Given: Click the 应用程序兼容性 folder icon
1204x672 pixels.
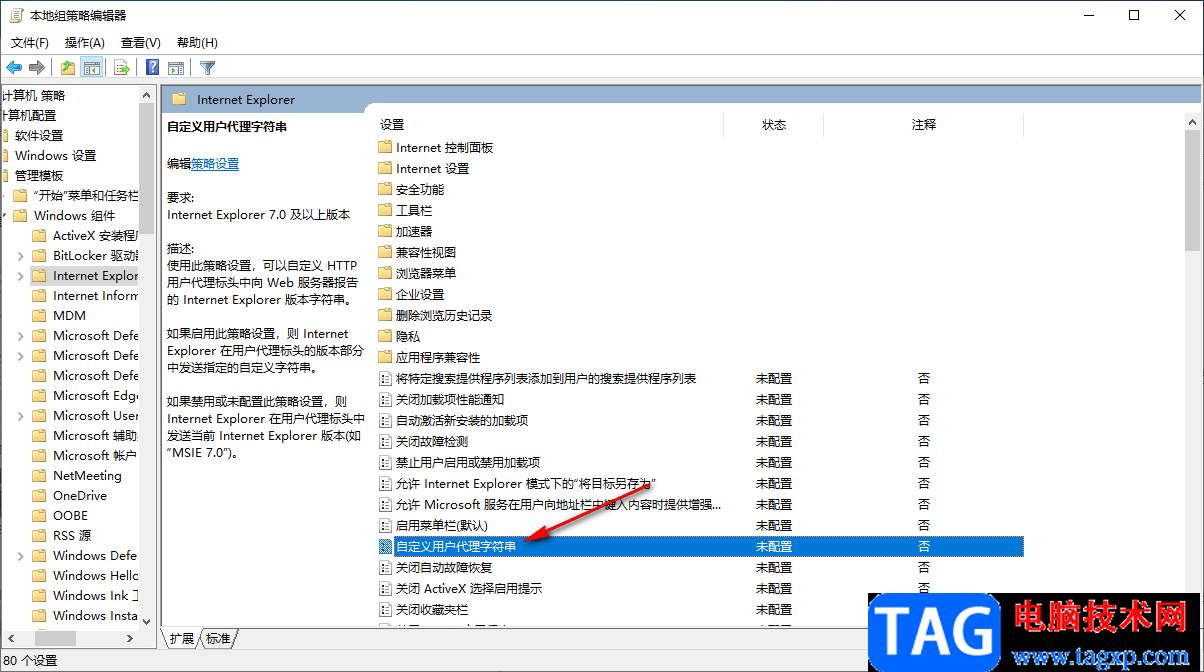Looking at the screenshot, I should (x=385, y=357).
